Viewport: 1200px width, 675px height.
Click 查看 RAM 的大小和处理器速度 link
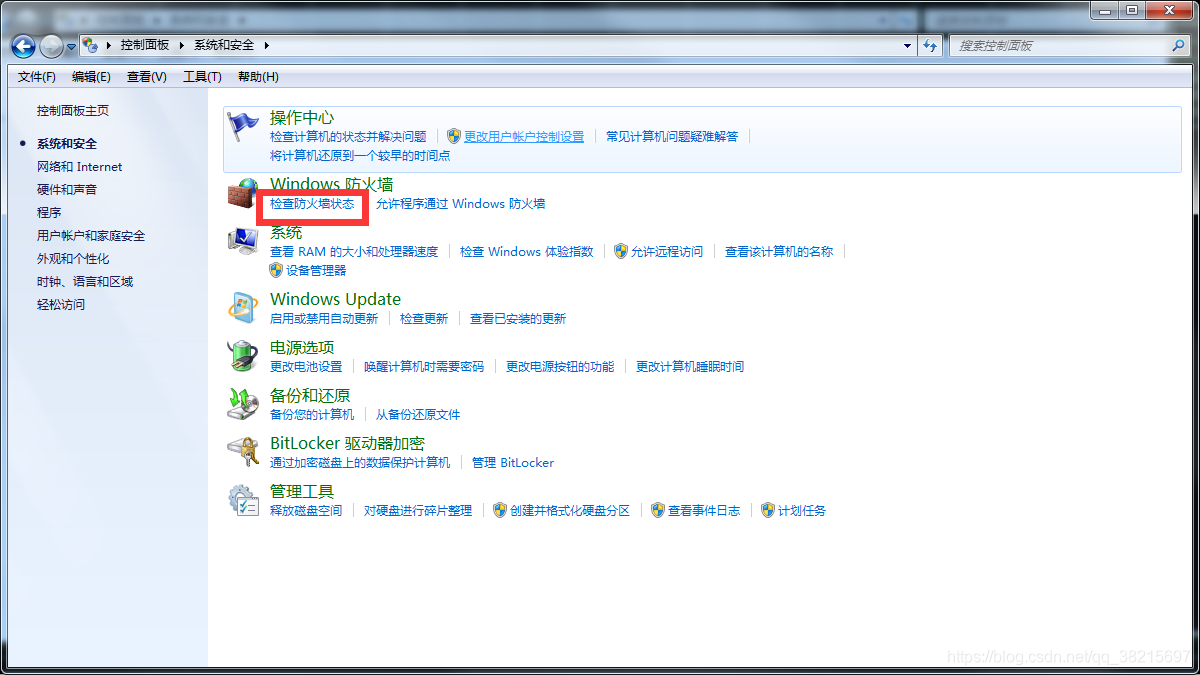[354, 252]
